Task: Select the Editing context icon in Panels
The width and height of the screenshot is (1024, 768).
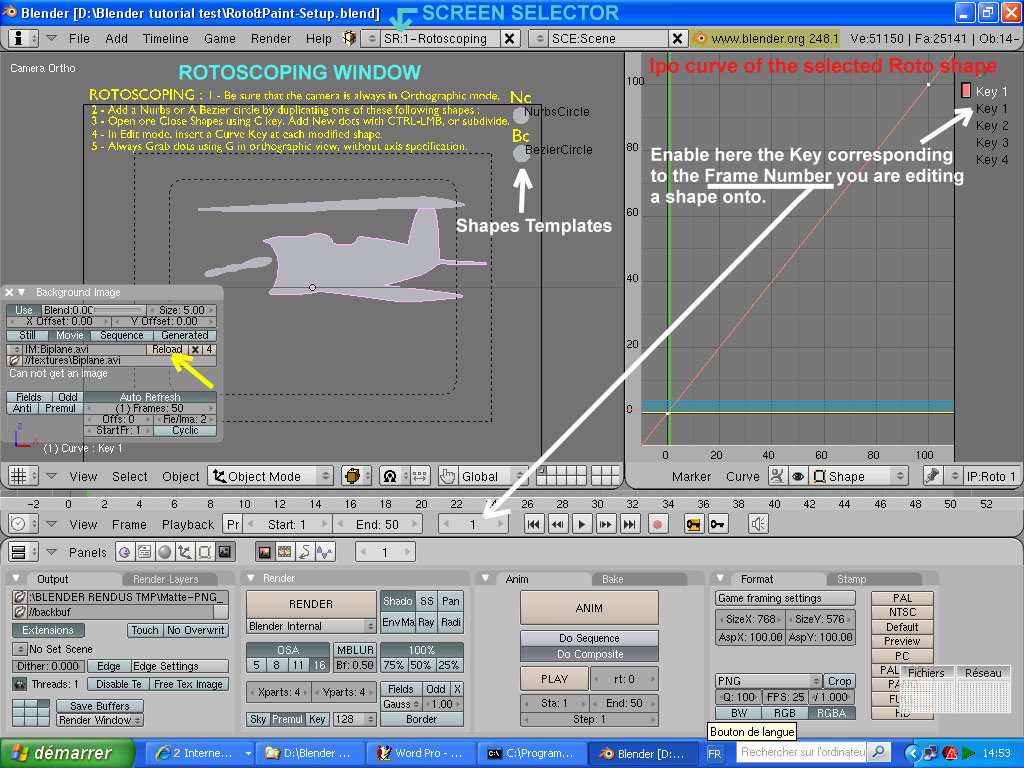Action: tap(204, 552)
